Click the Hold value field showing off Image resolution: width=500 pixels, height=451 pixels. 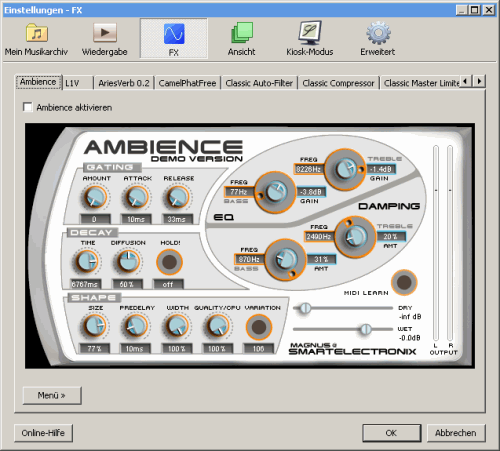point(168,284)
